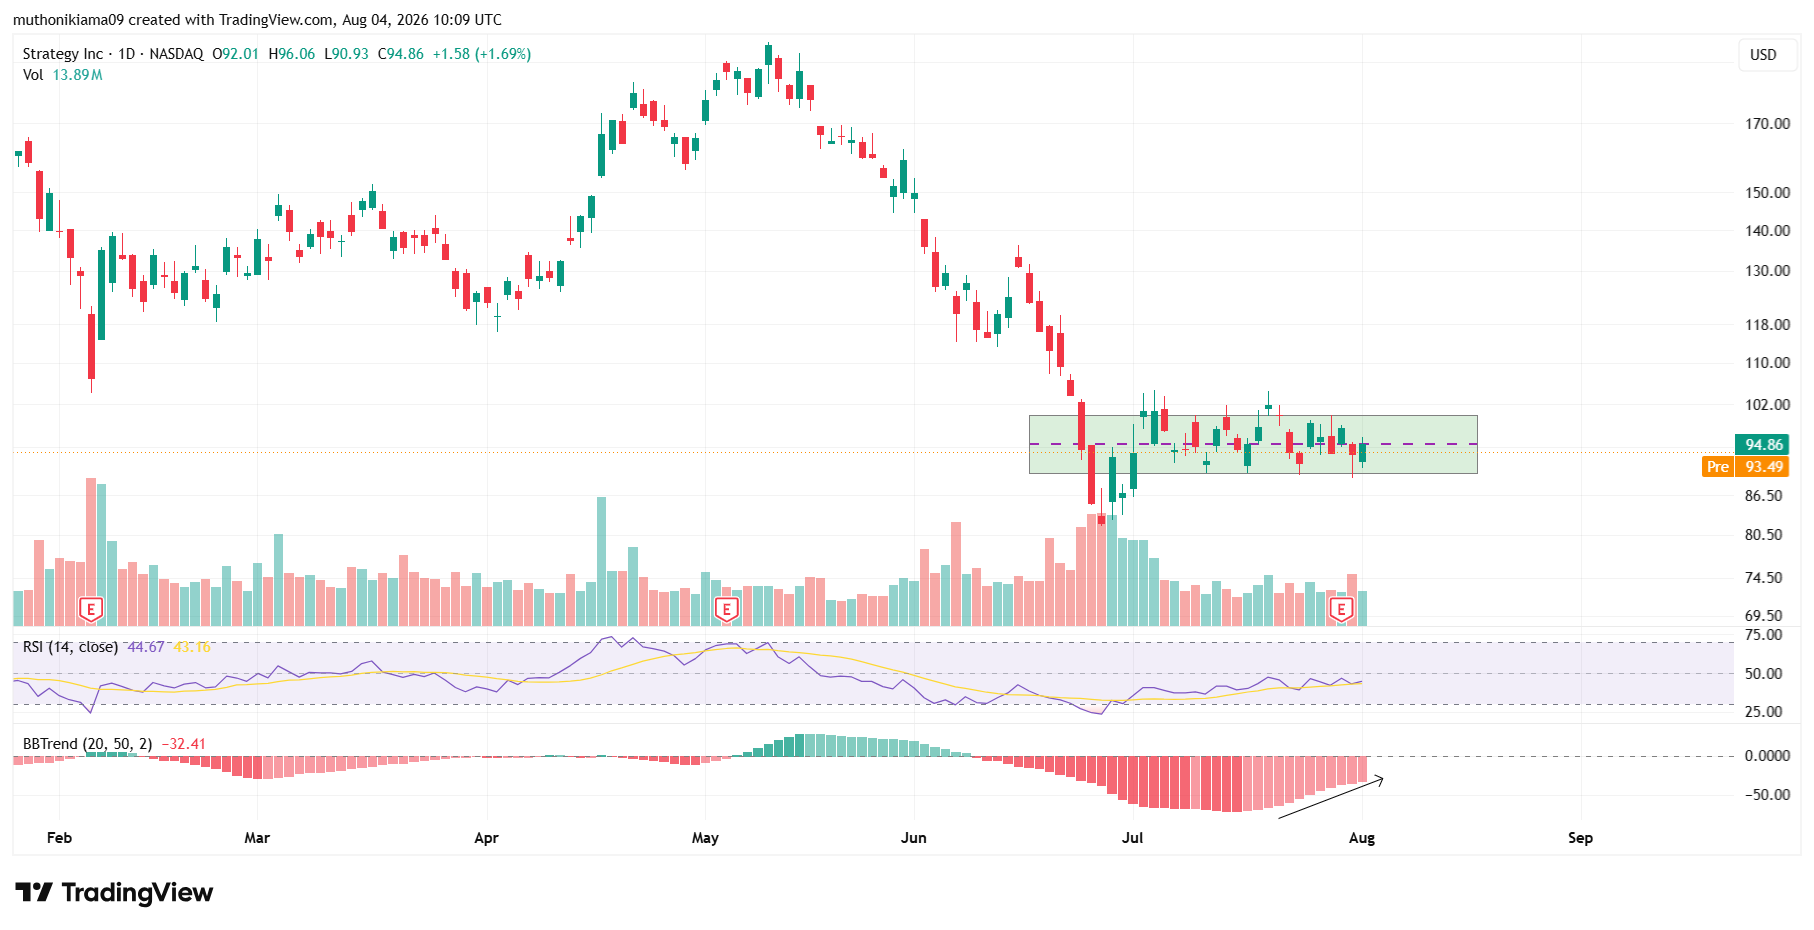Click the BBTrend (20, 50, 2) indicator label

click(x=87, y=744)
